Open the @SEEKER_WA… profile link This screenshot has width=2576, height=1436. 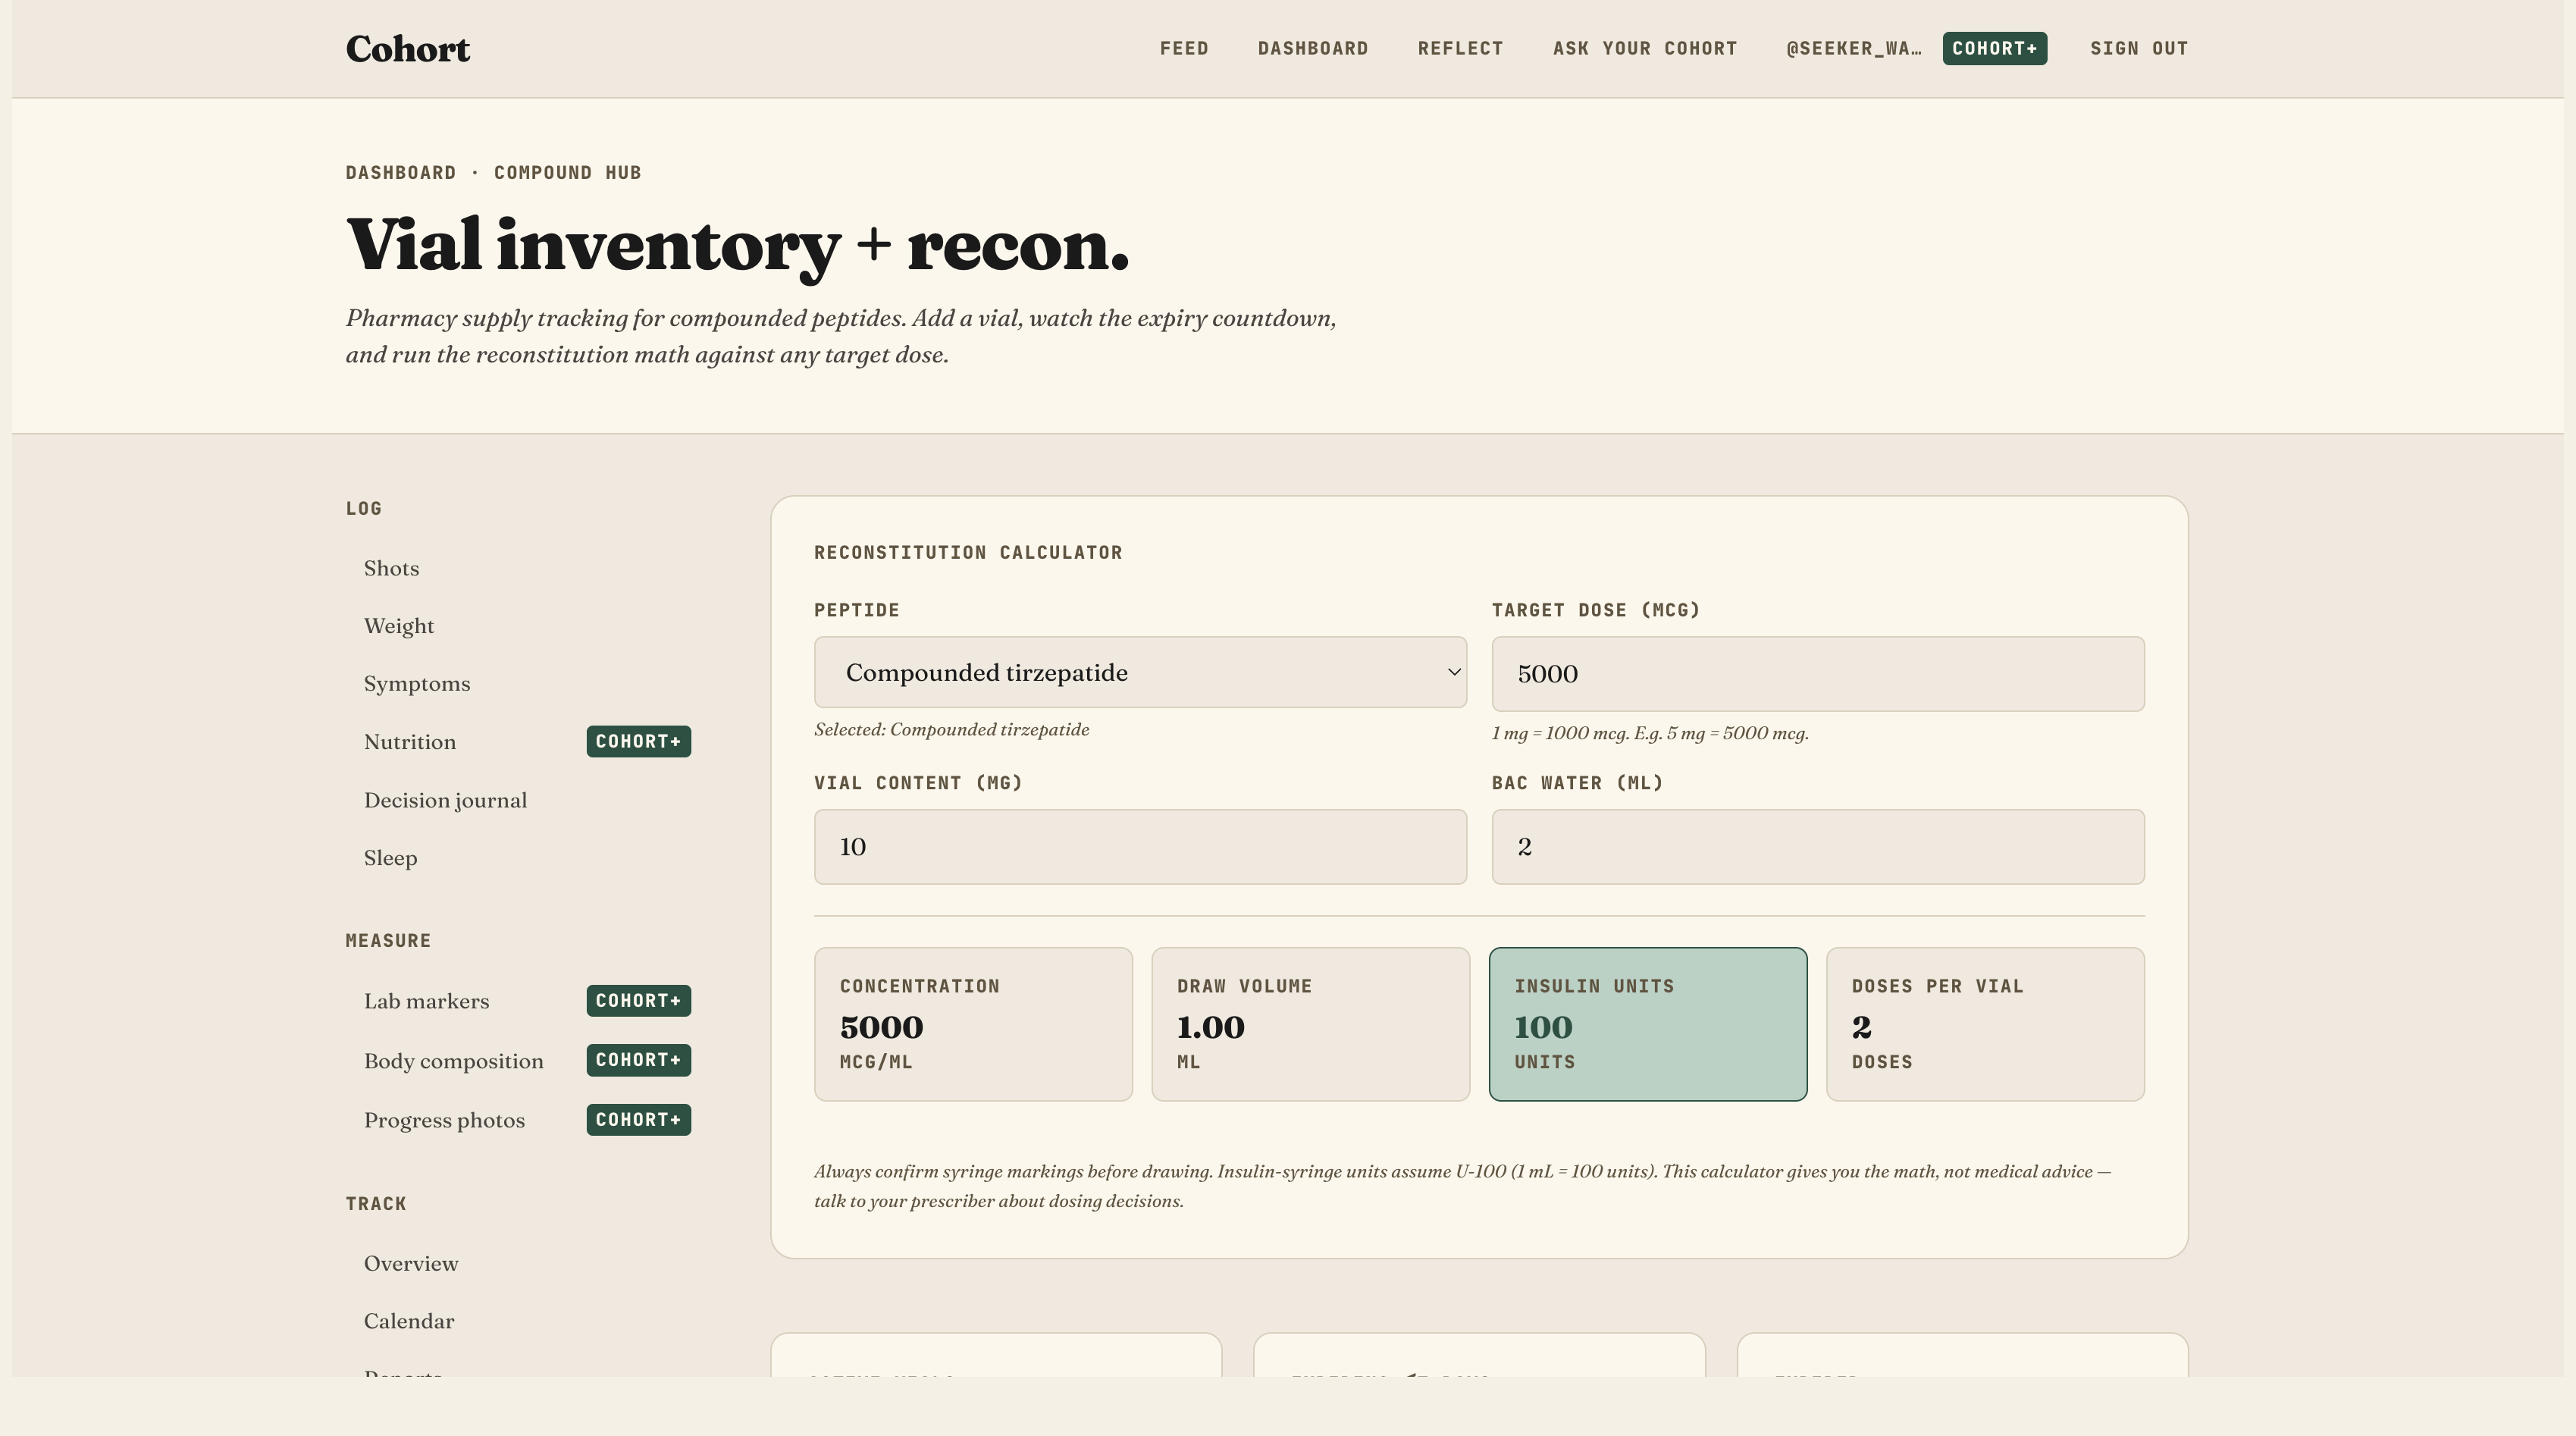[1853, 49]
